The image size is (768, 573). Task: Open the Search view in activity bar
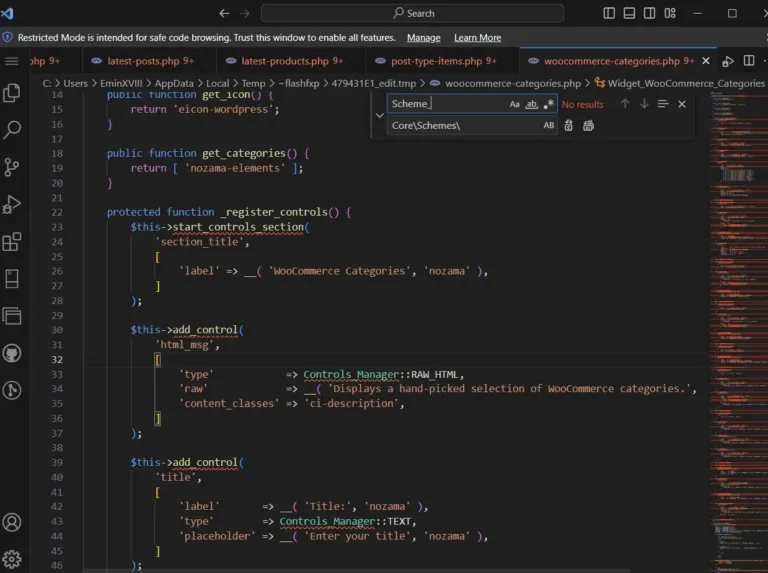(12, 130)
